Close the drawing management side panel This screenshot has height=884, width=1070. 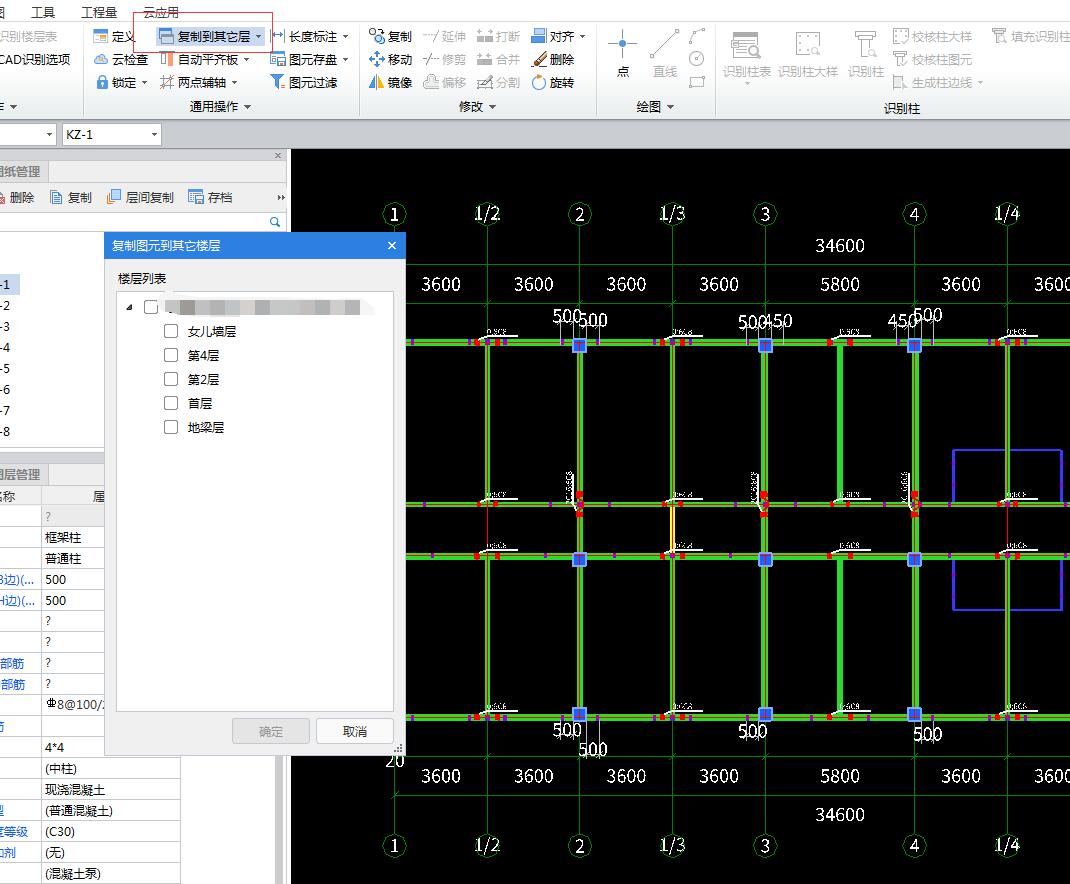tap(278, 156)
